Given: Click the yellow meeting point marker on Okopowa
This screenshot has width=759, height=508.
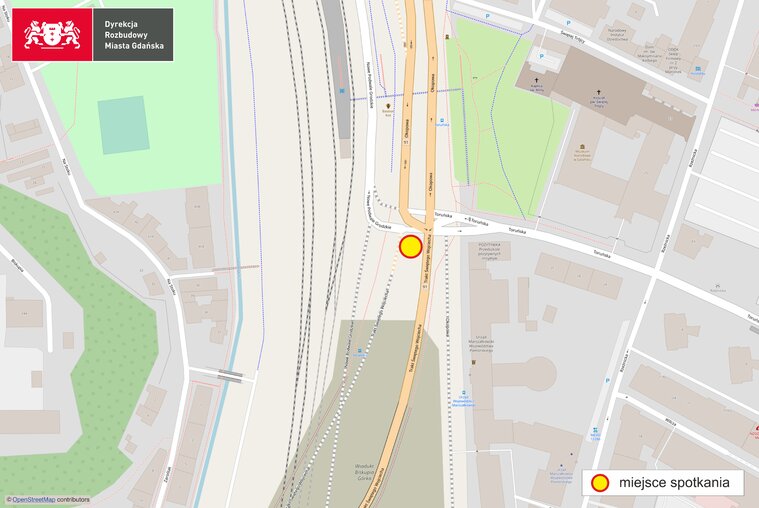Looking at the screenshot, I should pos(410,246).
